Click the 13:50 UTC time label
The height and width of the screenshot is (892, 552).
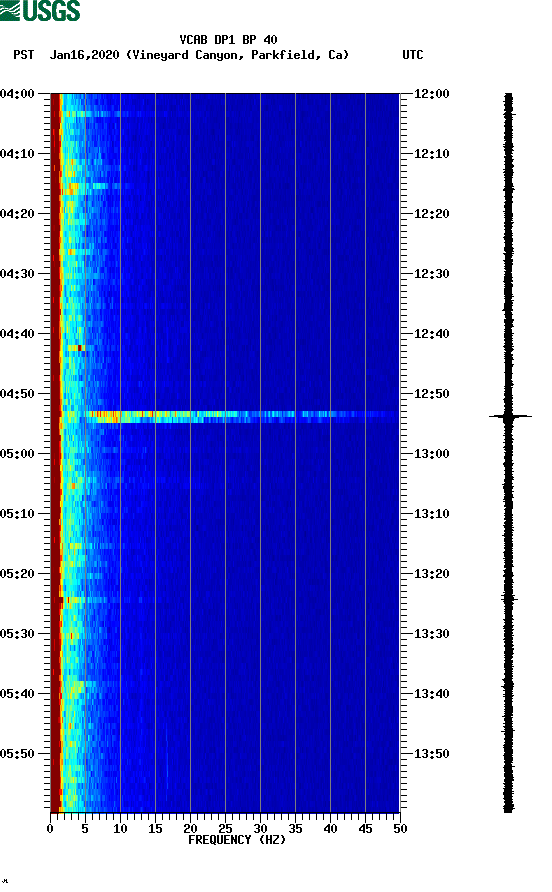(x=431, y=754)
